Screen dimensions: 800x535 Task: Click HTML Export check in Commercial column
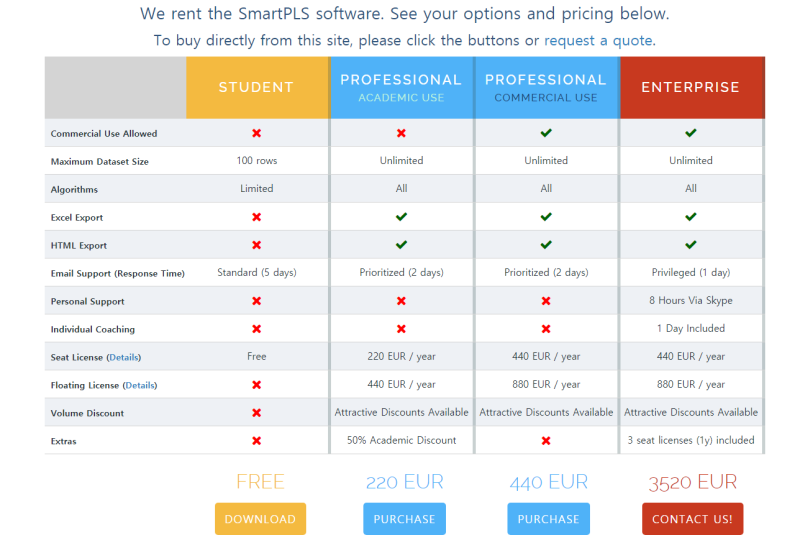[x=546, y=245]
